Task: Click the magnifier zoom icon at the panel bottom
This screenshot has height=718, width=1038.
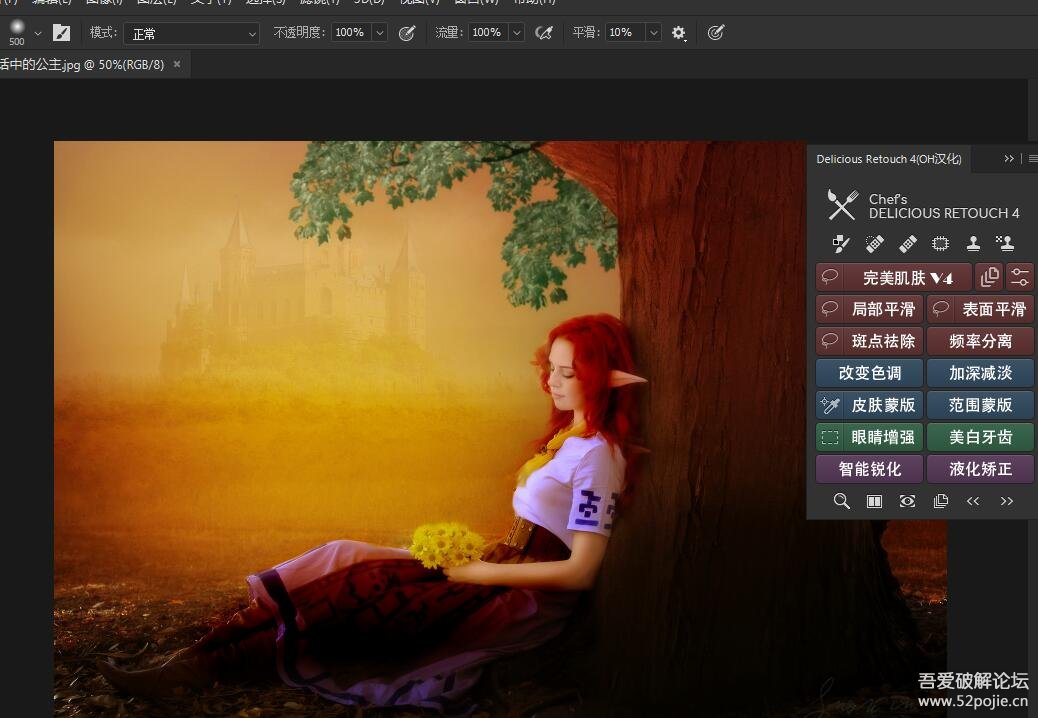Action: pos(841,501)
